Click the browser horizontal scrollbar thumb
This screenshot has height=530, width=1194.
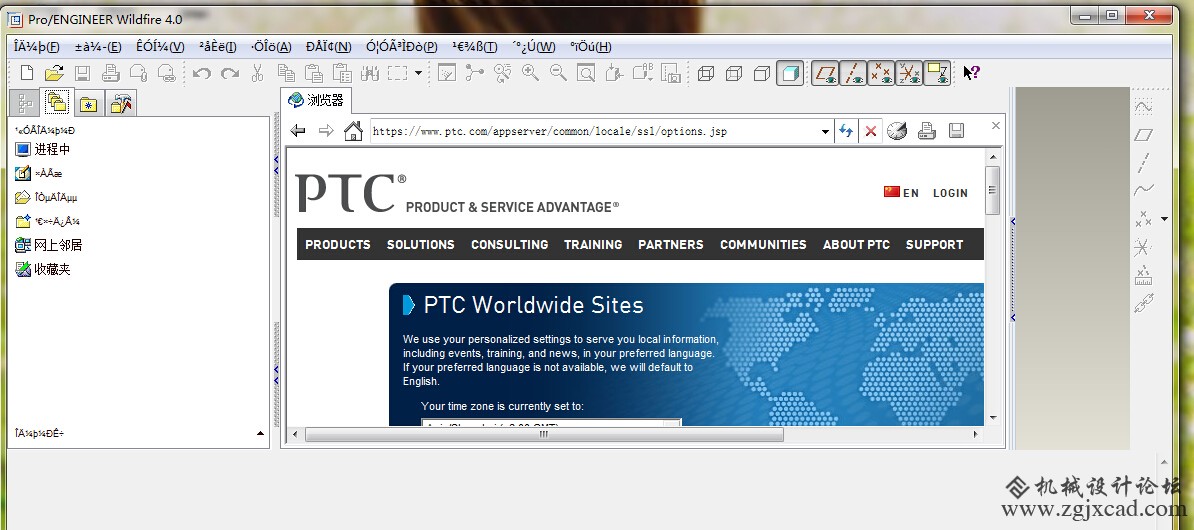pos(544,434)
